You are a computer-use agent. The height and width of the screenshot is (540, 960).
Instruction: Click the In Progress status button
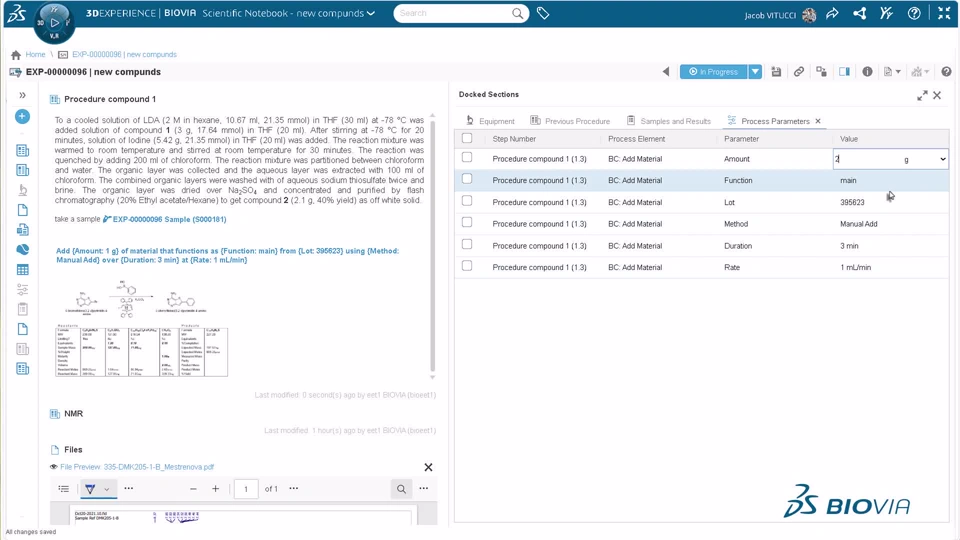(714, 72)
